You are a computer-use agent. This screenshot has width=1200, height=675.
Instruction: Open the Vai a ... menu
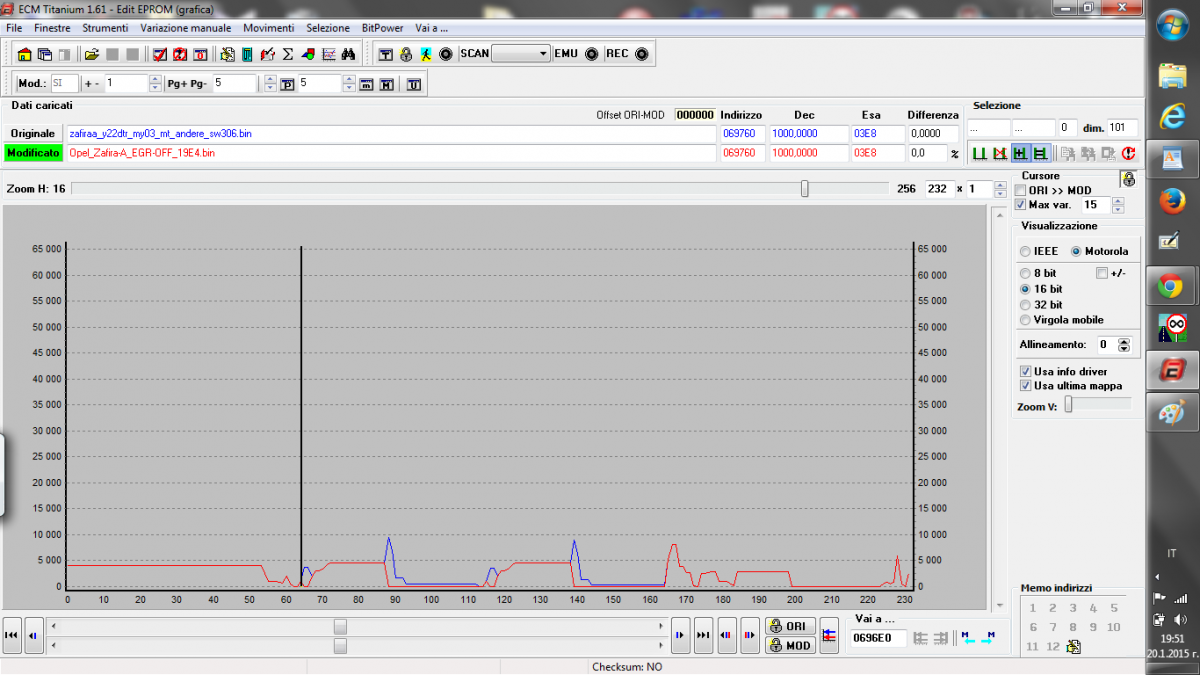[x=432, y=28]
